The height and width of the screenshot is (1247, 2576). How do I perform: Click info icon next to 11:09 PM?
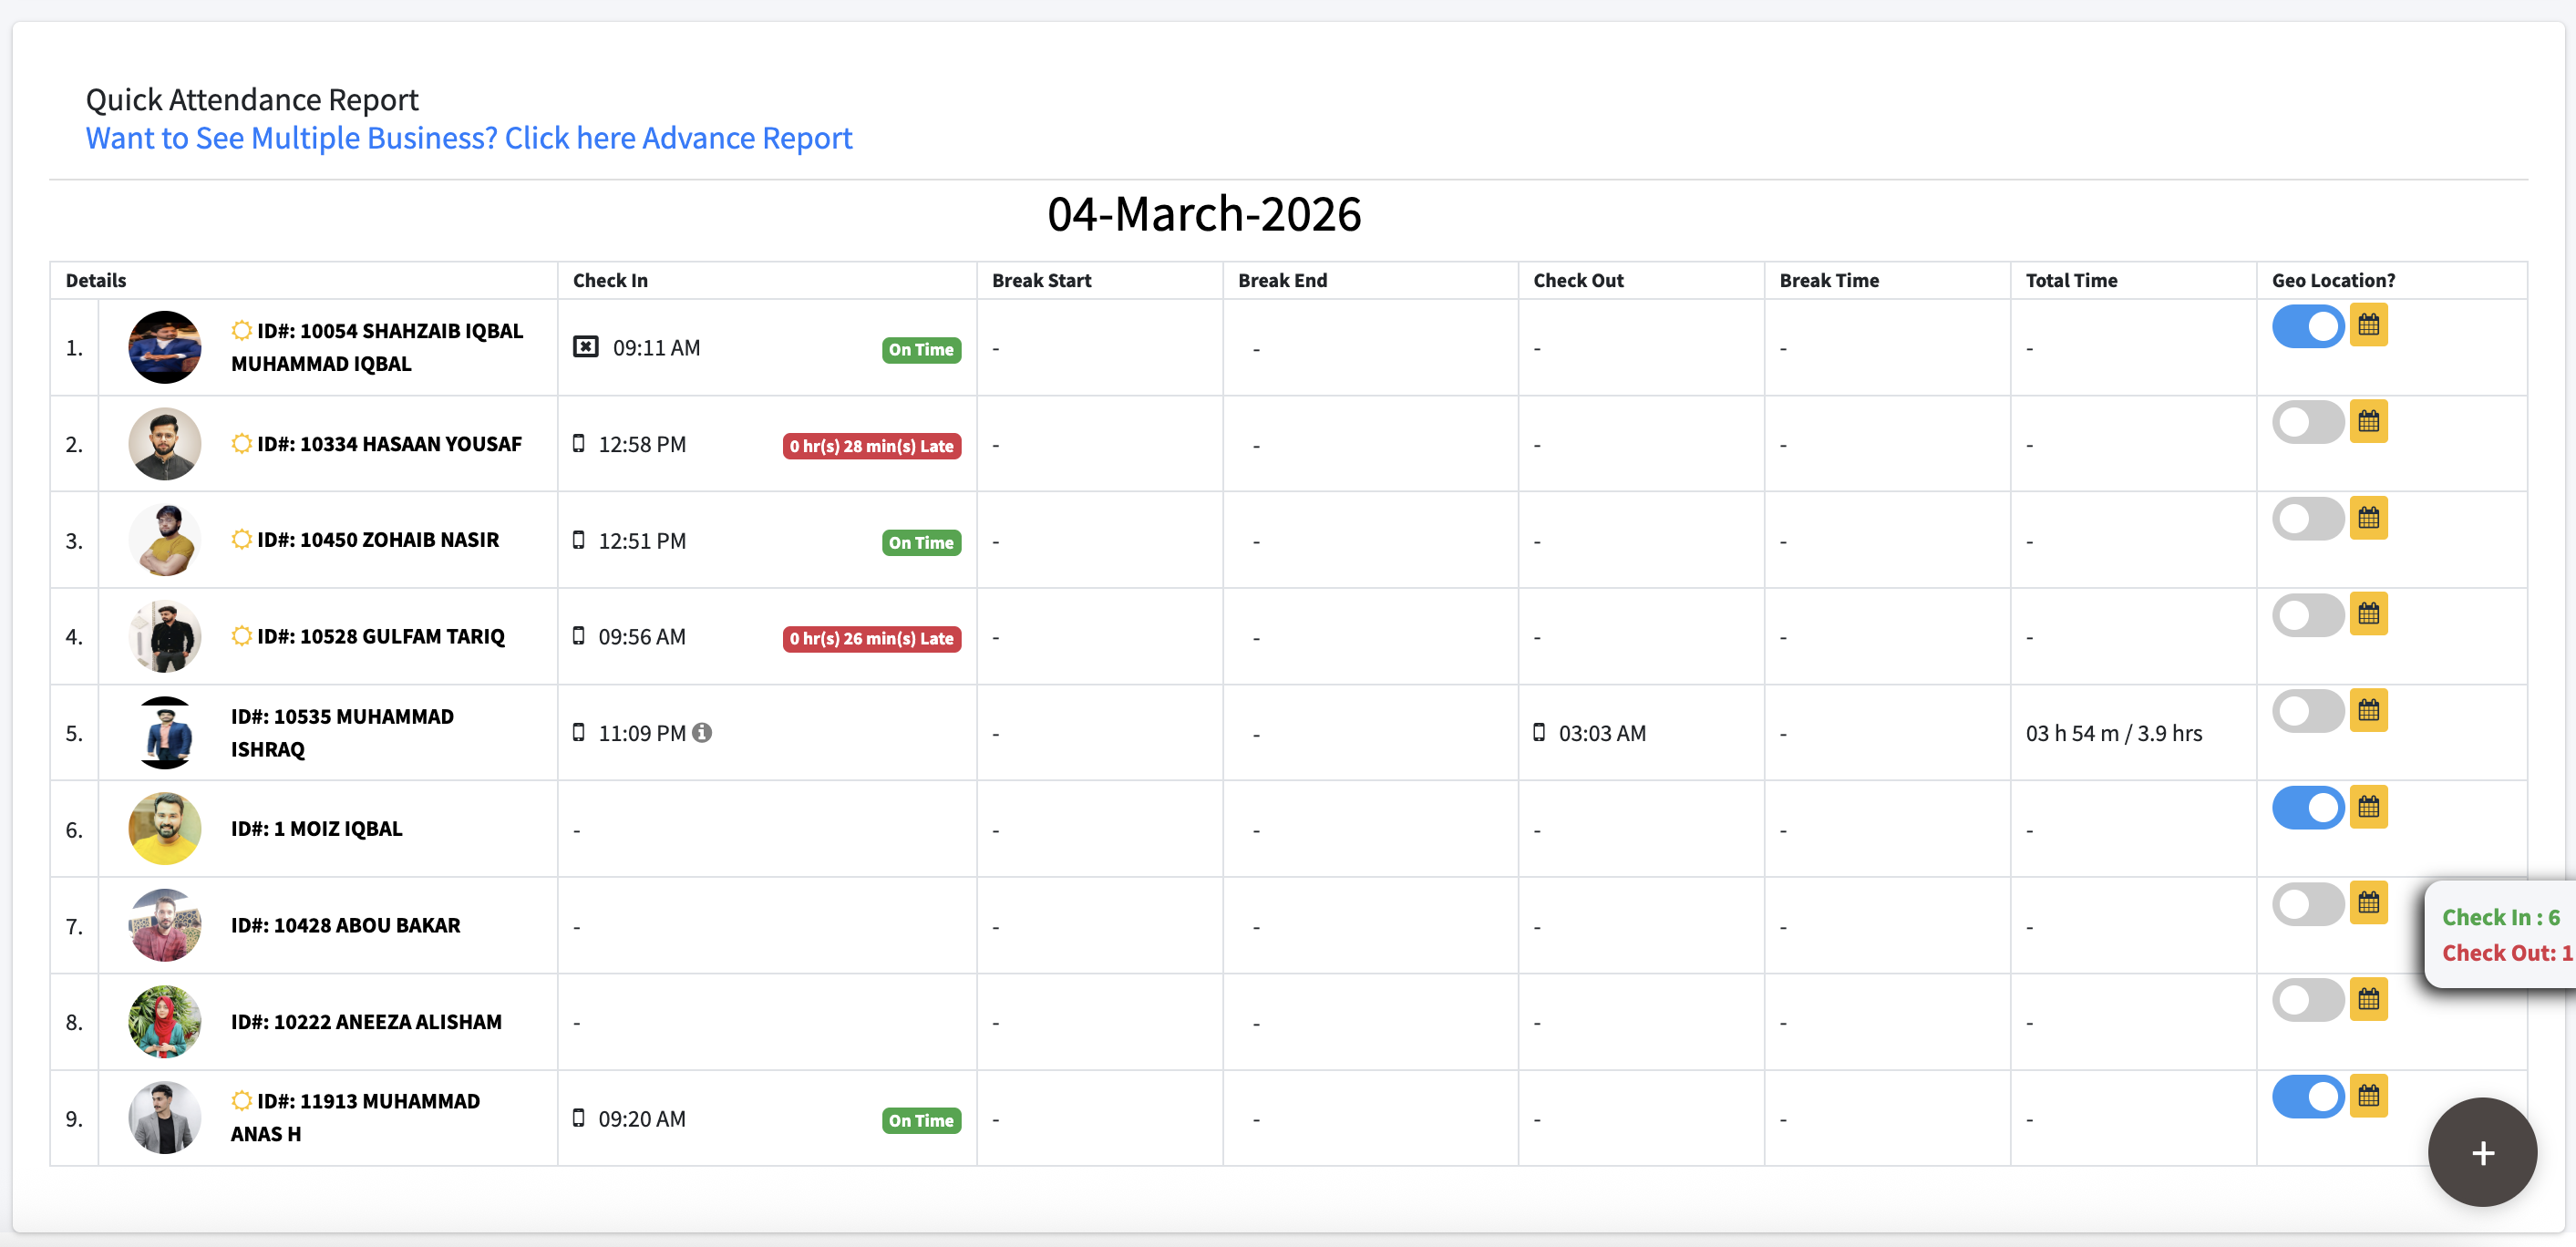702,733
